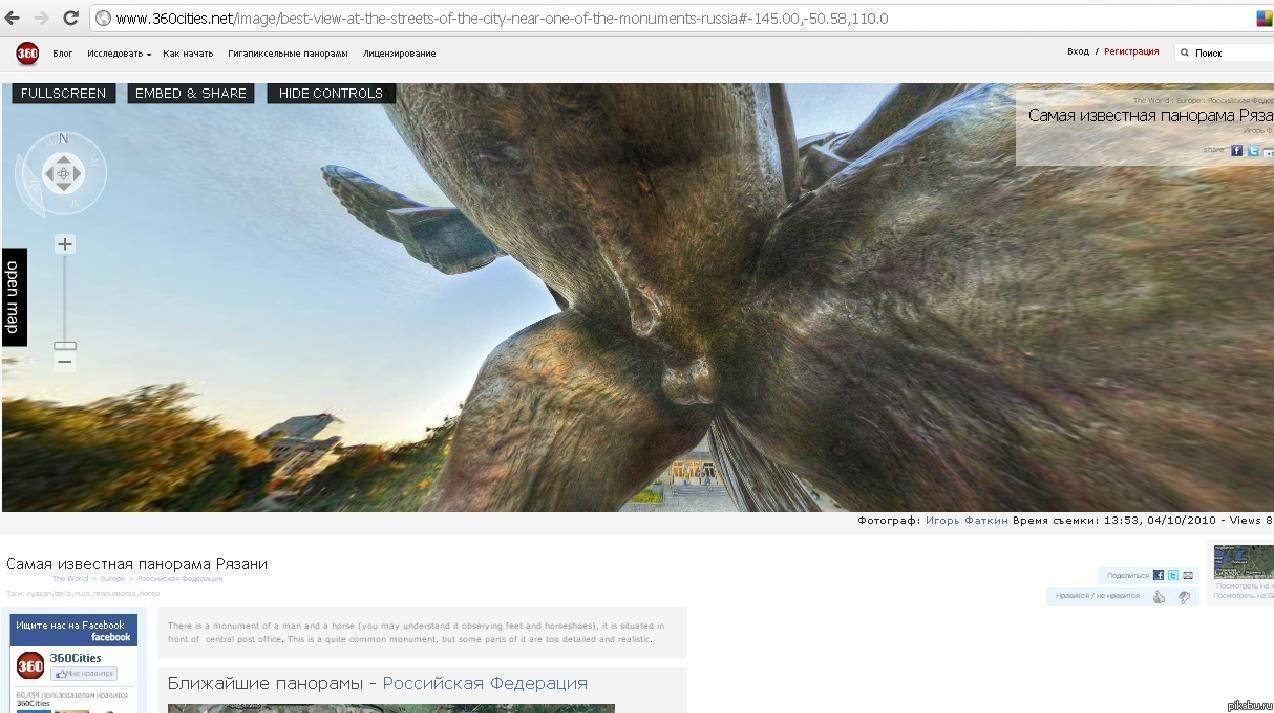Viewport: 1274px width, 713px height.
Task: Open the Гигапиксельные панорамы menu item
Action: pos(287,54)
